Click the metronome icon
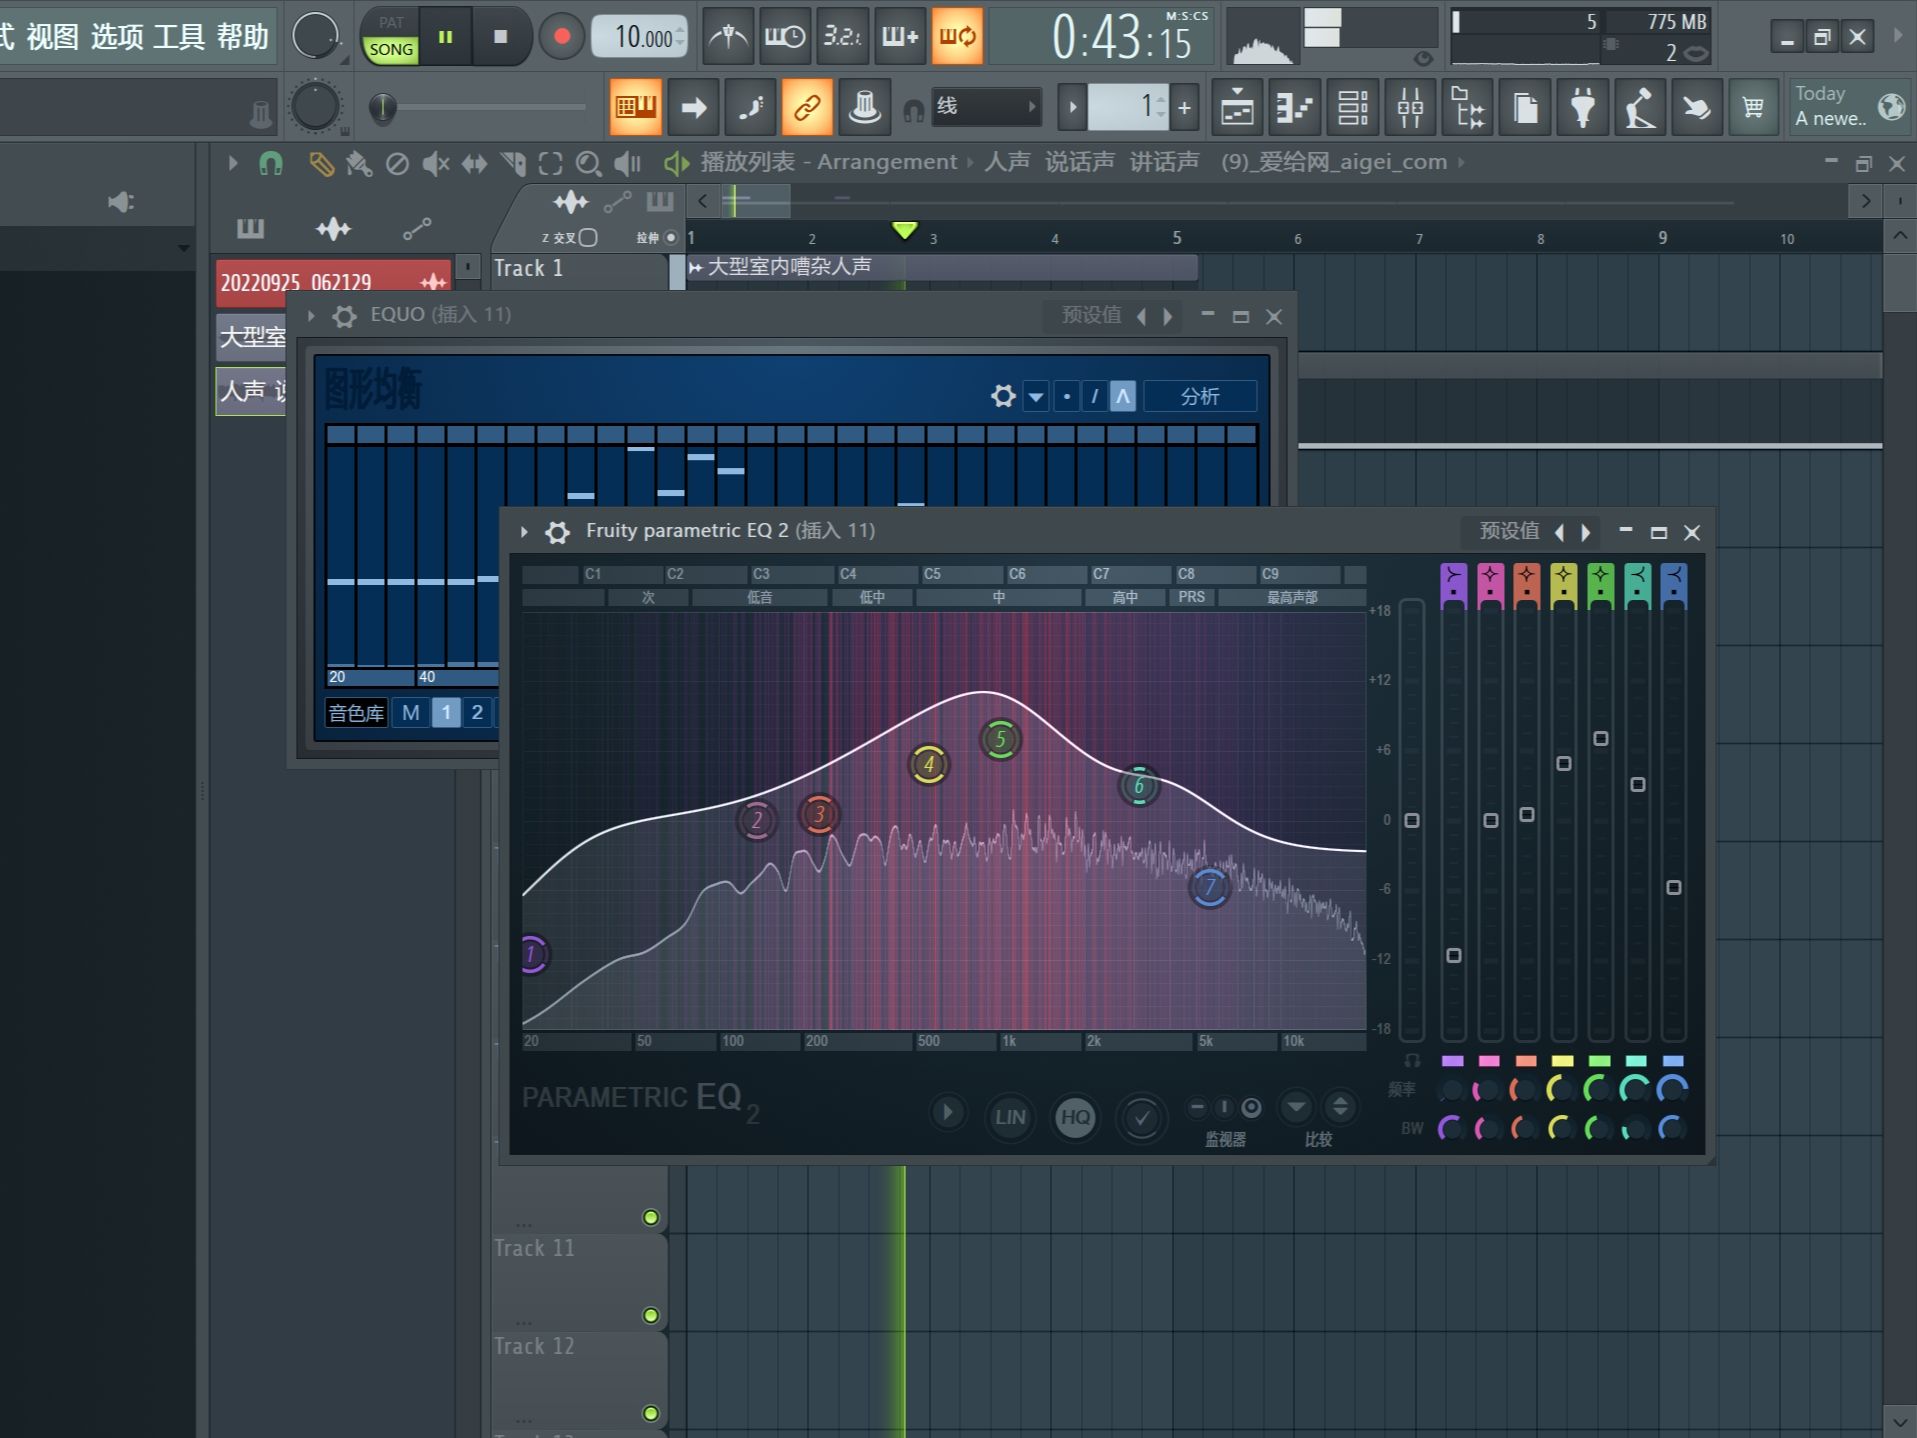 pos(728,37)
